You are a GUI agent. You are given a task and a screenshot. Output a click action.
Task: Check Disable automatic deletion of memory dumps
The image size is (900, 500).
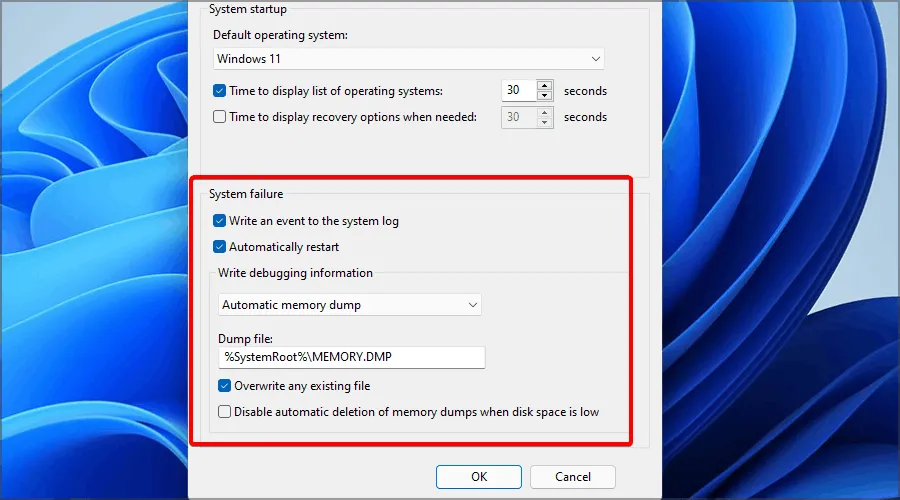tap(225, 411)
